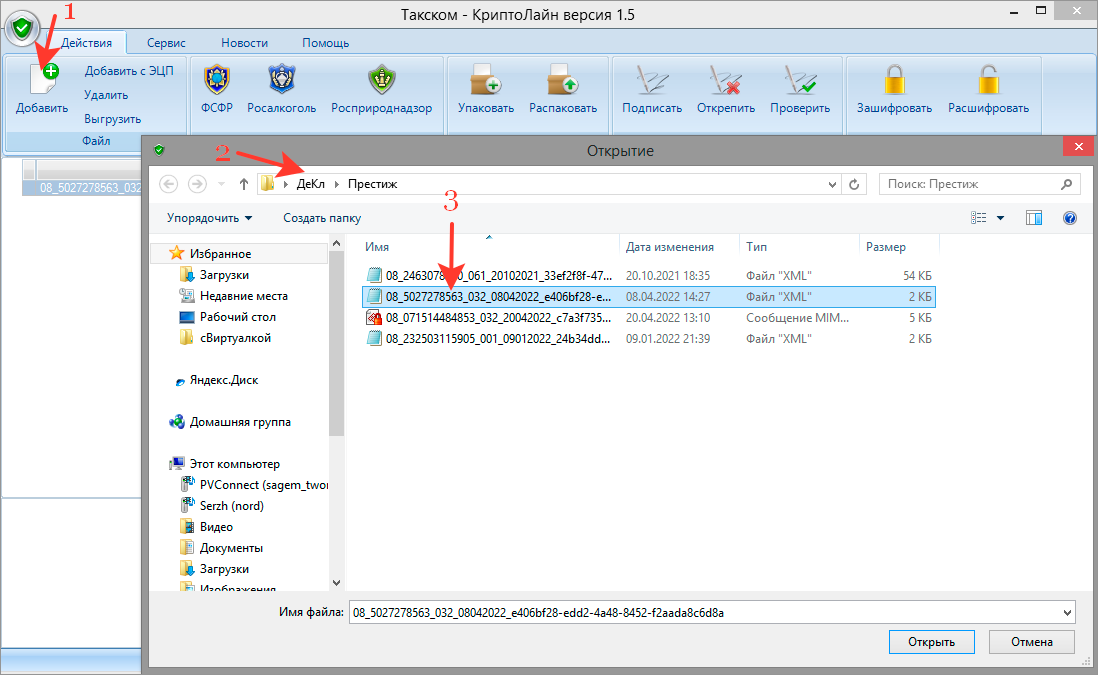Viewport: 1098px width, 675px height.
Task: Go forward in the file dialog
Action: tap(197, 184)
